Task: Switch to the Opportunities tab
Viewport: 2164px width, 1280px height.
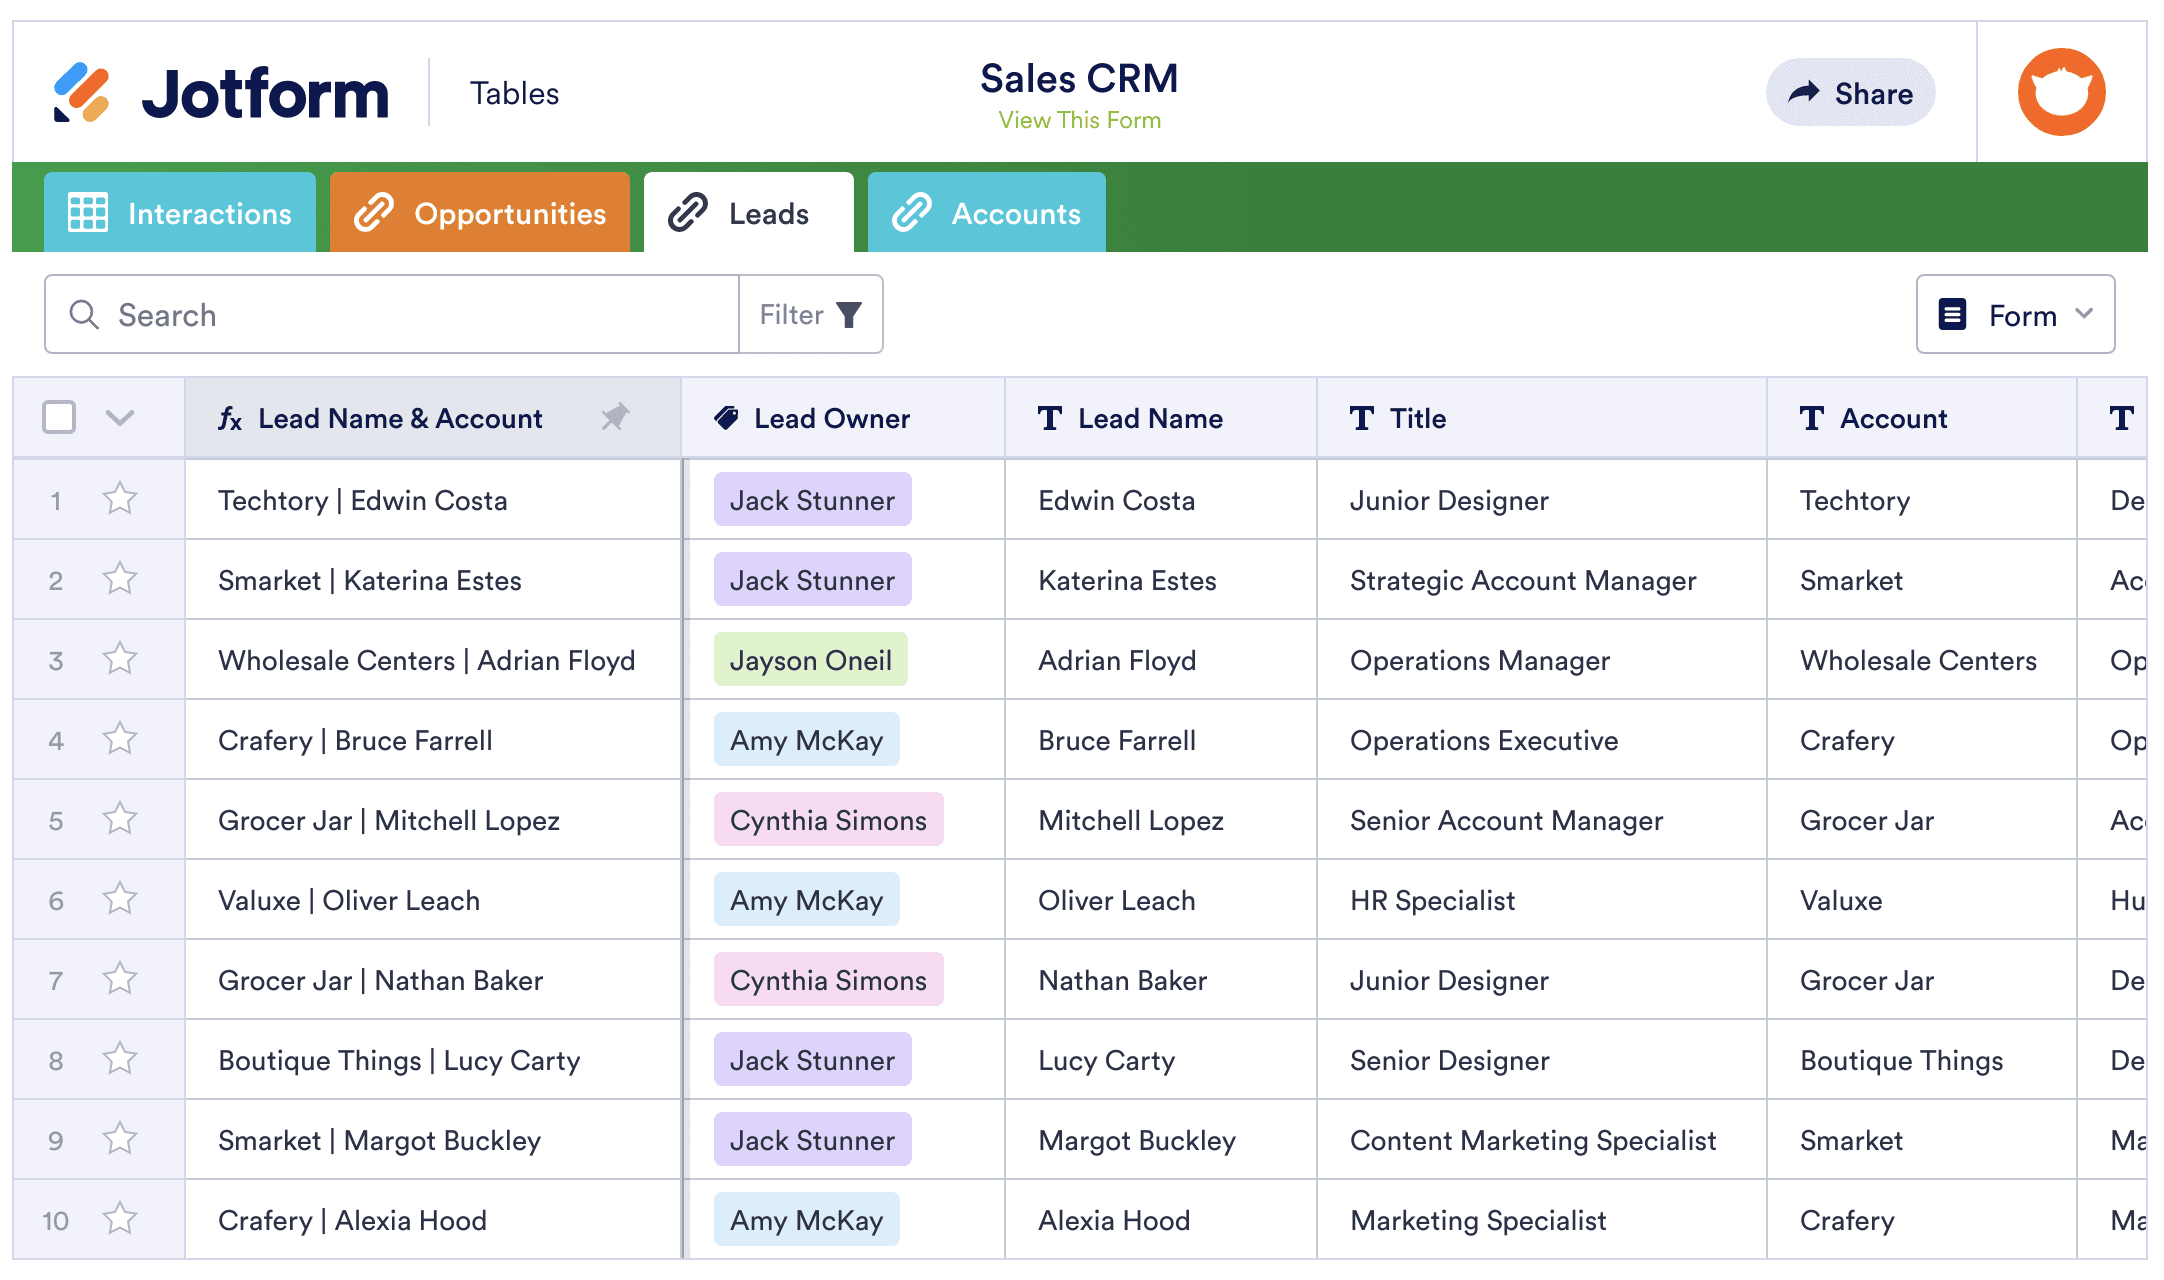Action: (x=480, y=213)
